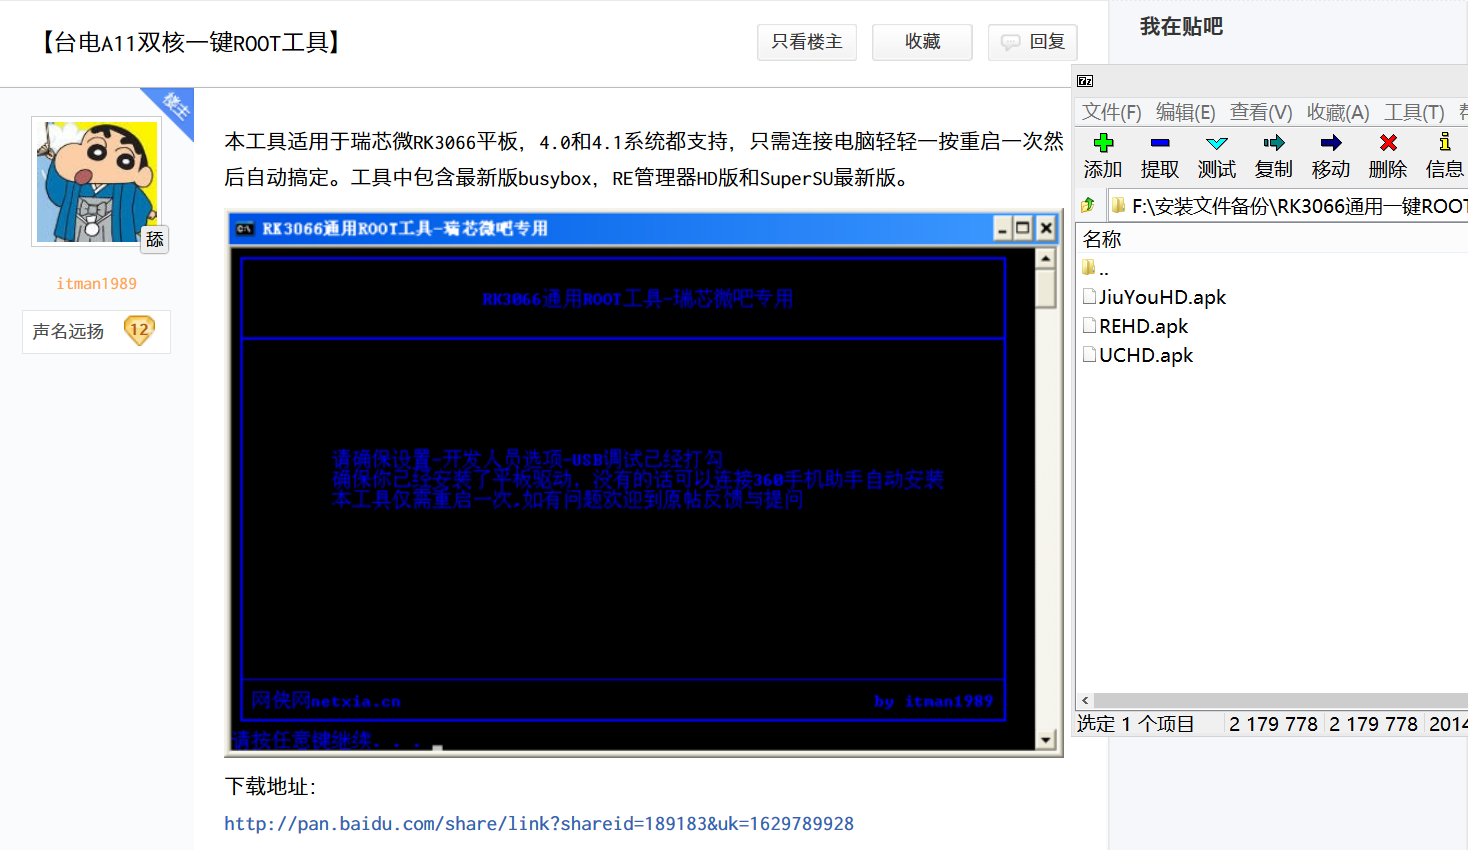Click the 7-Zip path address field
The image size is (1468, 850).
click(1288, 206)
